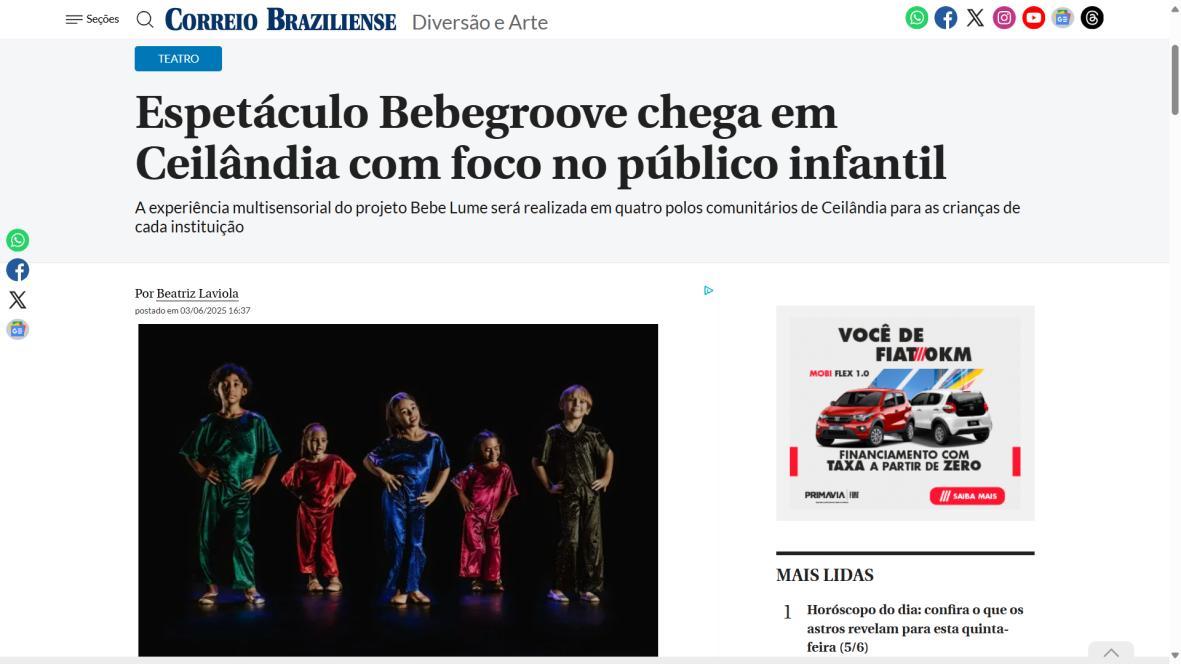This screenshot has width=1181, height=664.
Task: Share article via Facebook side button
Action: click(17, 270)
